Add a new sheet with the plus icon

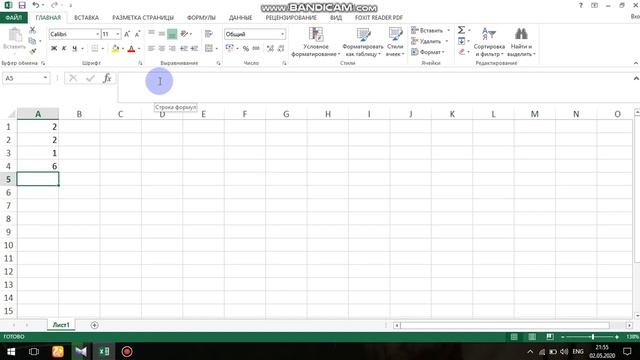point(94,325)
